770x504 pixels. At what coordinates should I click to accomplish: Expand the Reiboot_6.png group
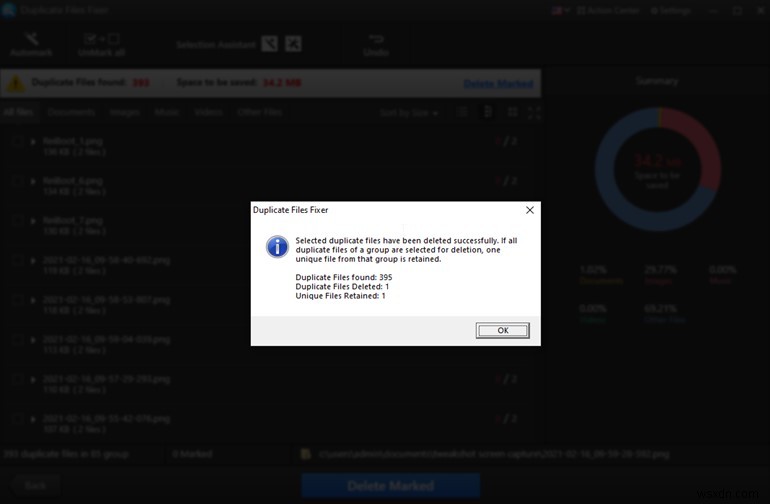click(33, 181)
